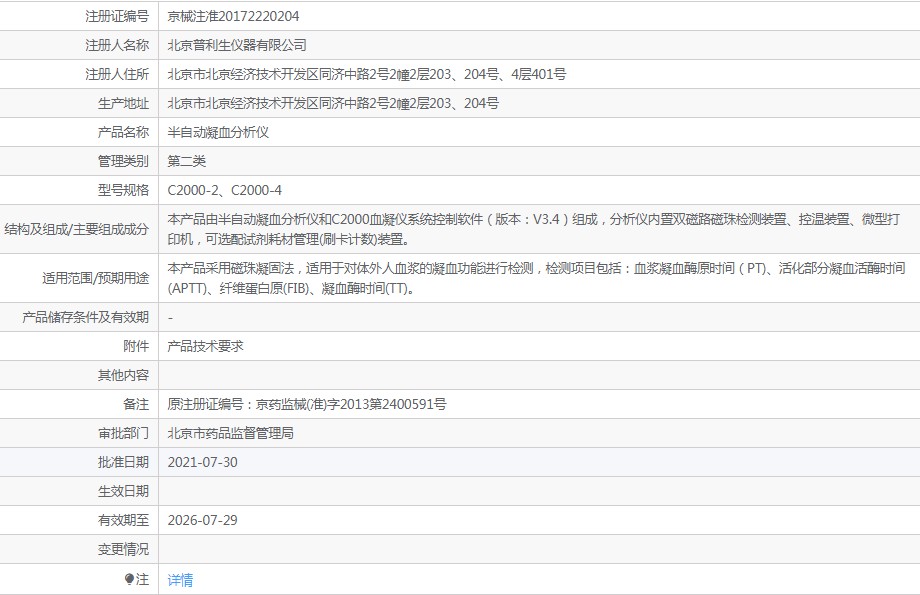Click the 管理类别 label
Screen dimensions: 920x595
(x=123, y=161)
